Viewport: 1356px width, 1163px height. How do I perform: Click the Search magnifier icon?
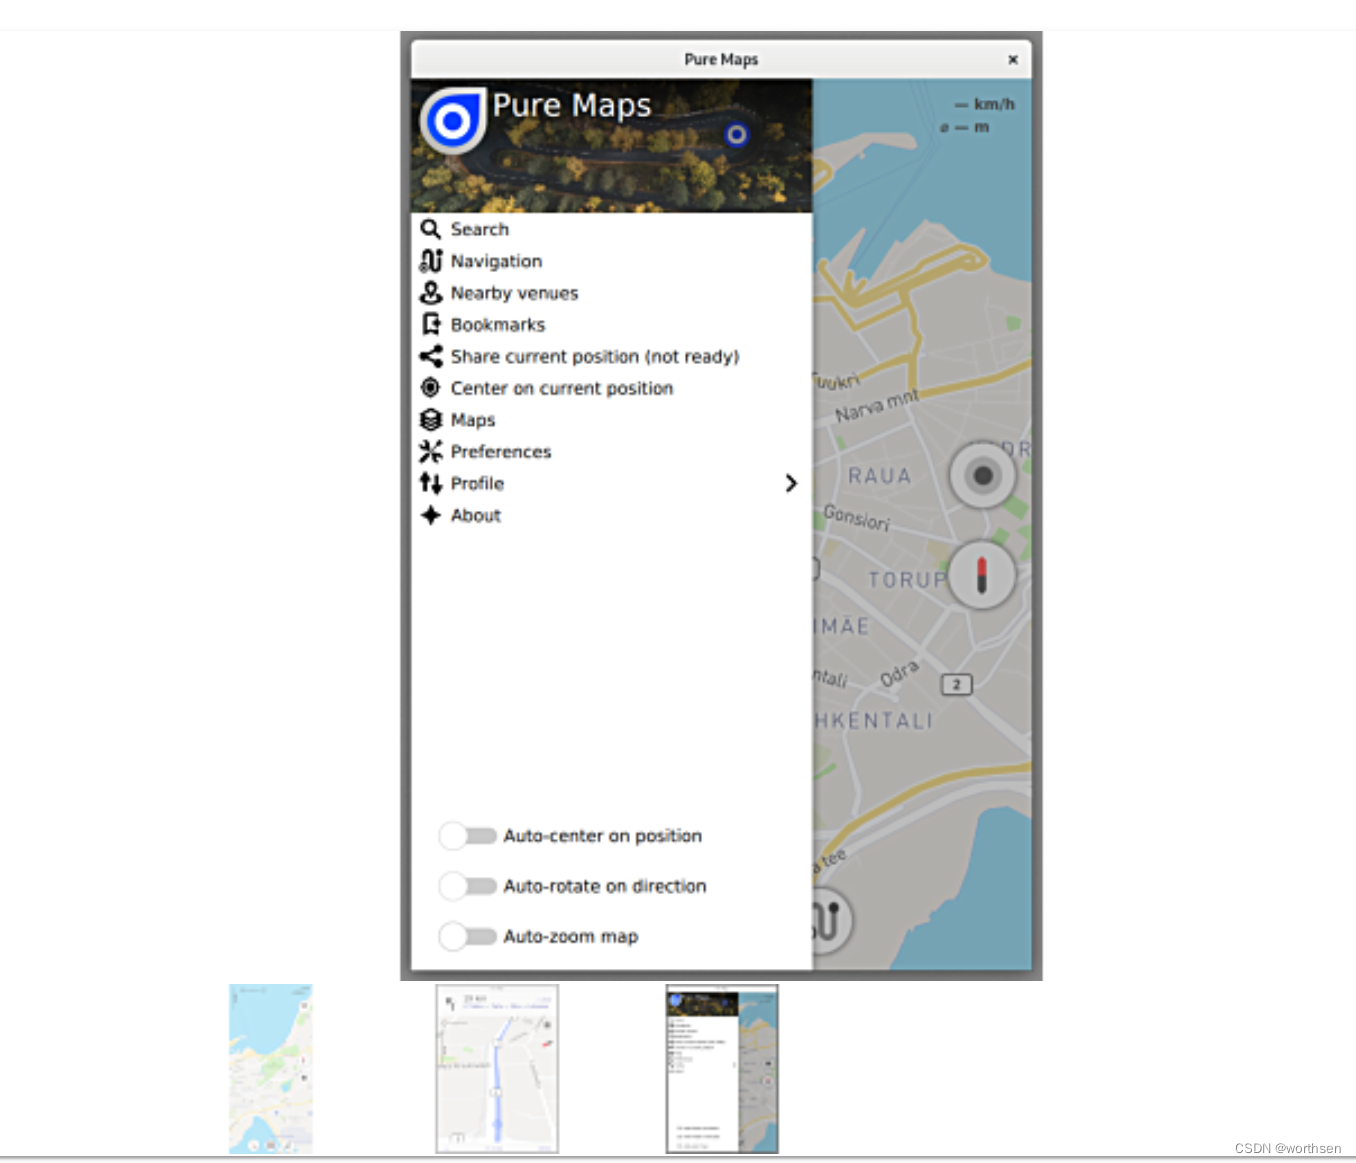click(x=430, y=229)
